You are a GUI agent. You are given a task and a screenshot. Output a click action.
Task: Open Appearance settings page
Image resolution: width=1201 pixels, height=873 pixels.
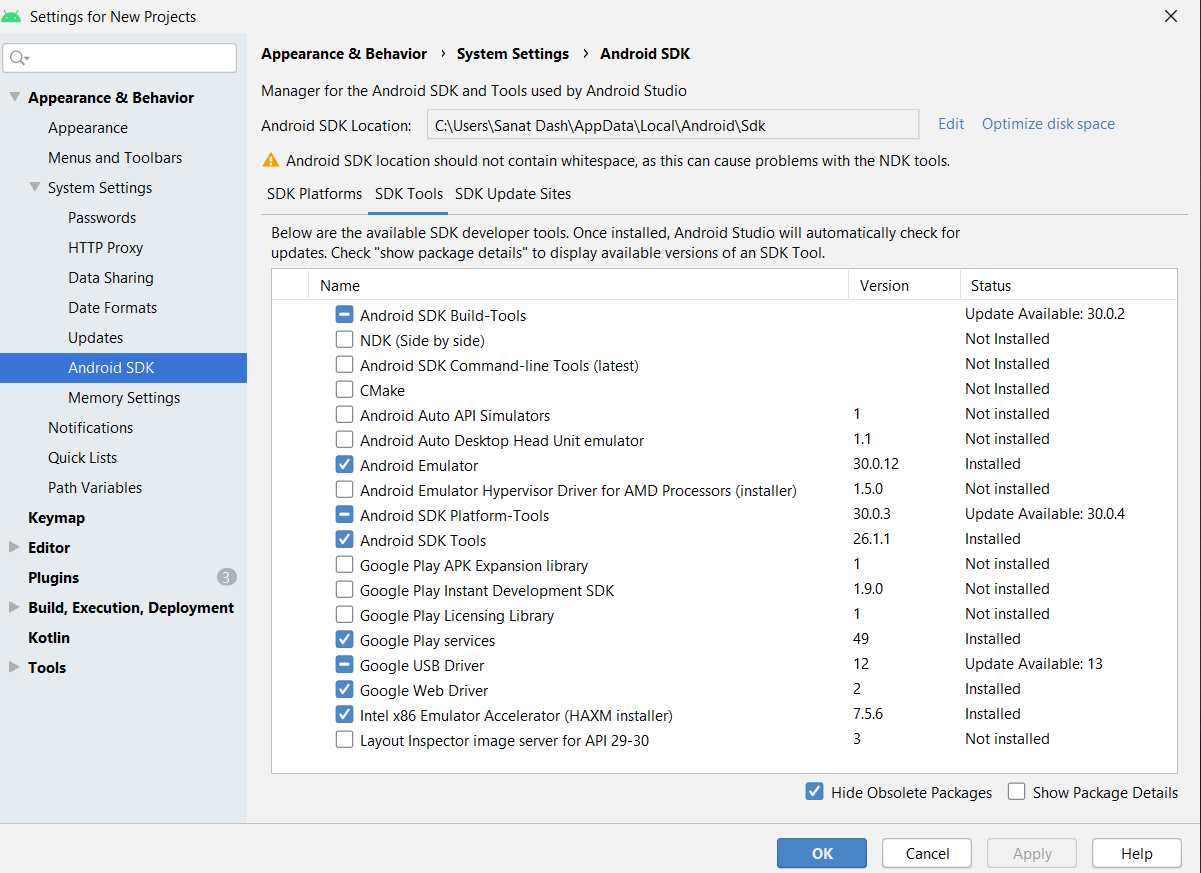(88, 128)
